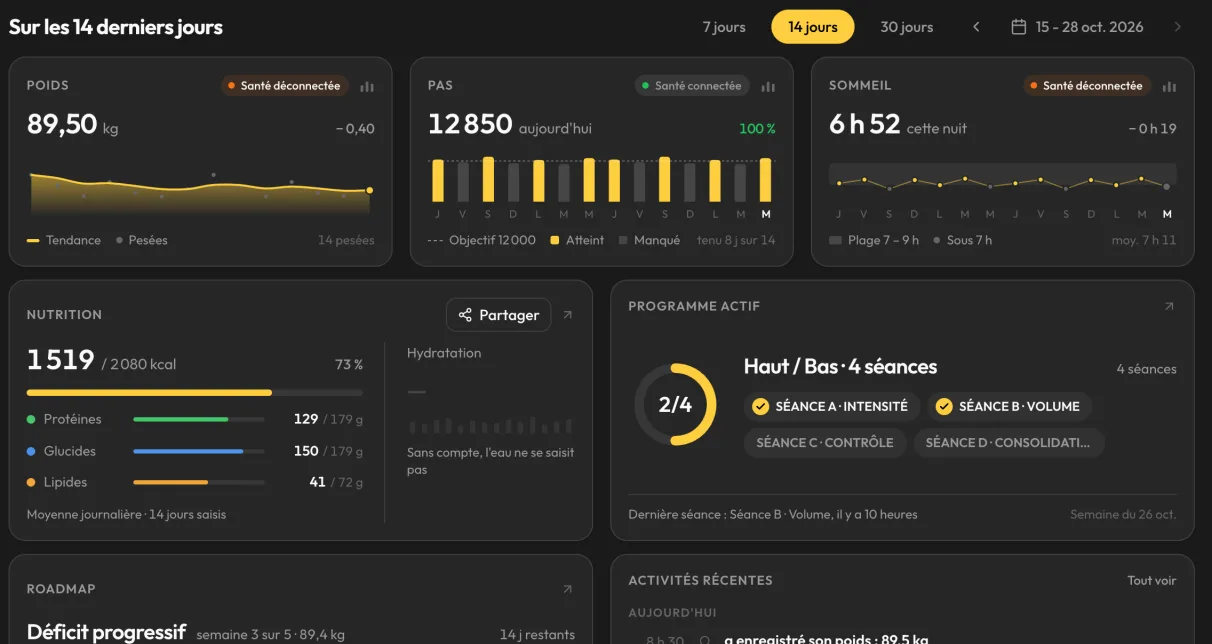Viewport: 1212px width, 644px height.
Task: Go to previous period with left chevron
Action: click(x=976, y=27)
